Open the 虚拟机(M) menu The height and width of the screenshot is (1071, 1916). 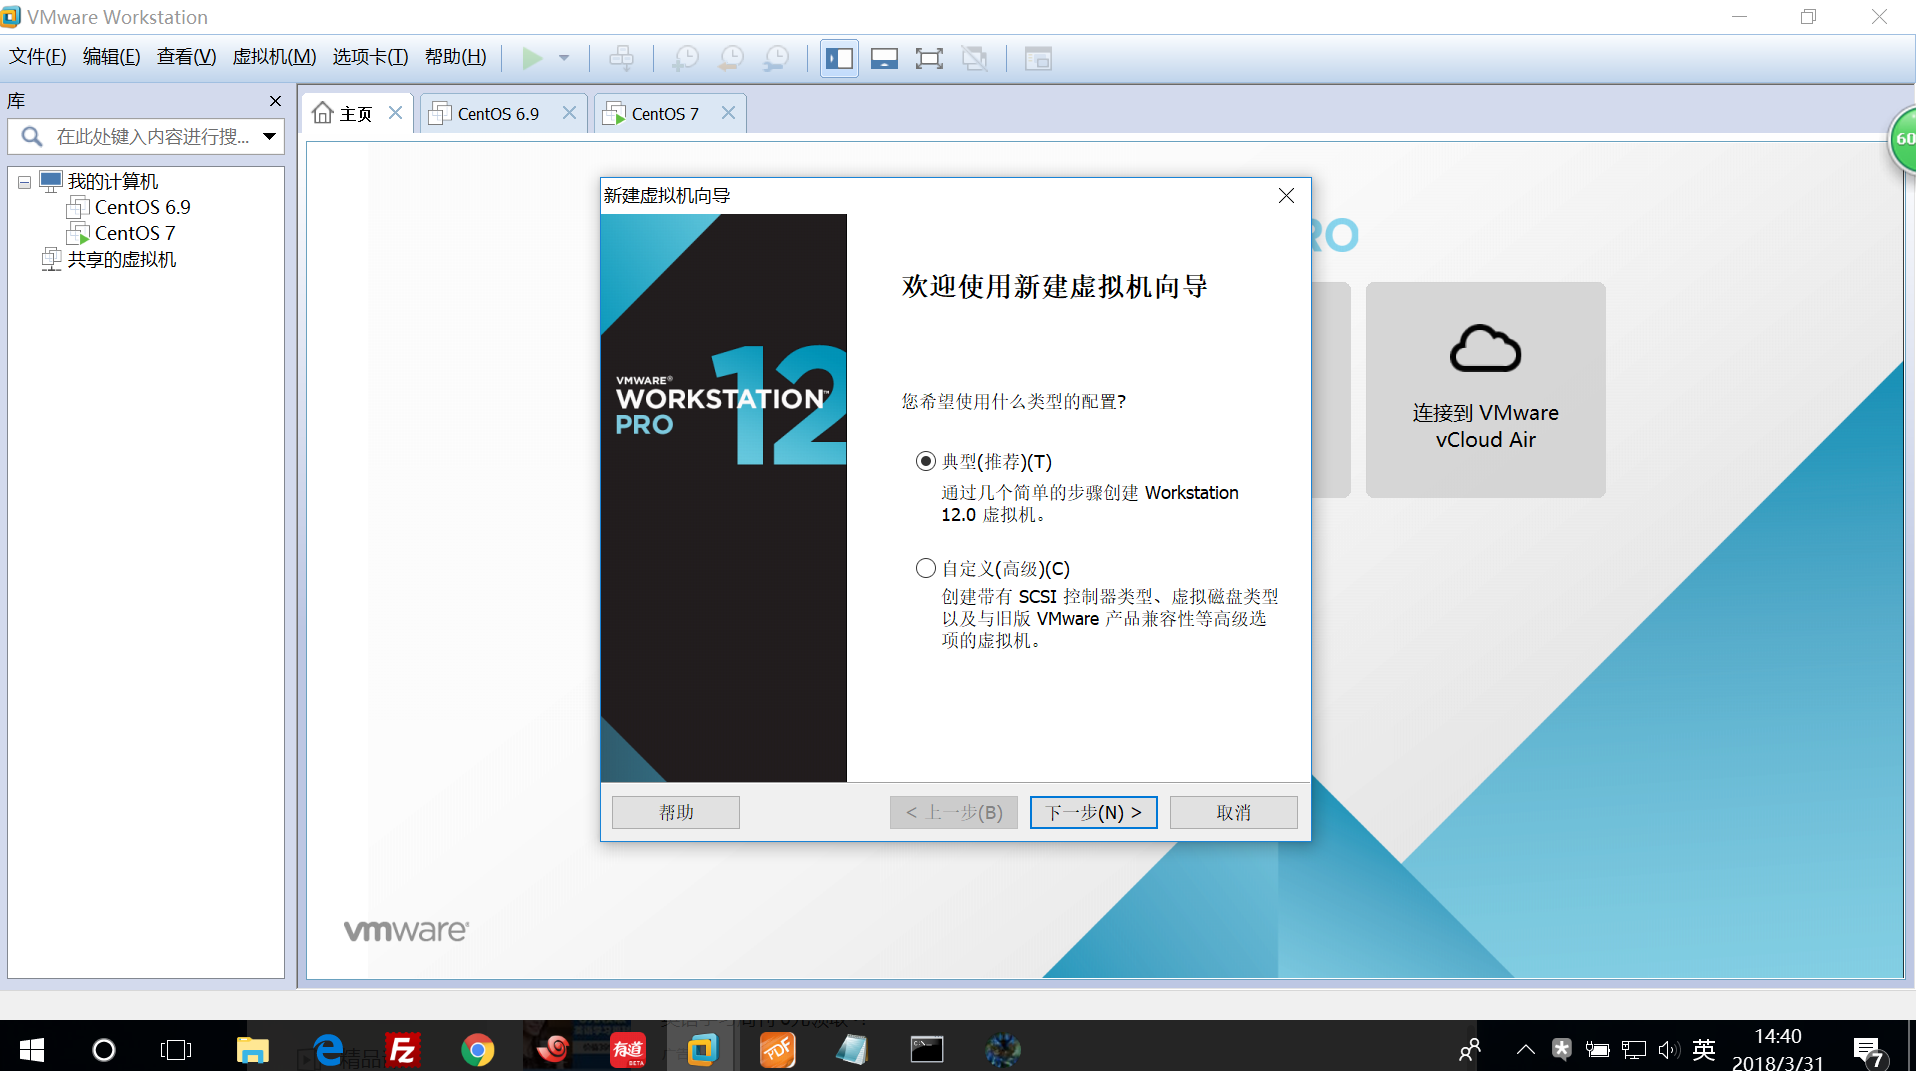pos(274,57)
